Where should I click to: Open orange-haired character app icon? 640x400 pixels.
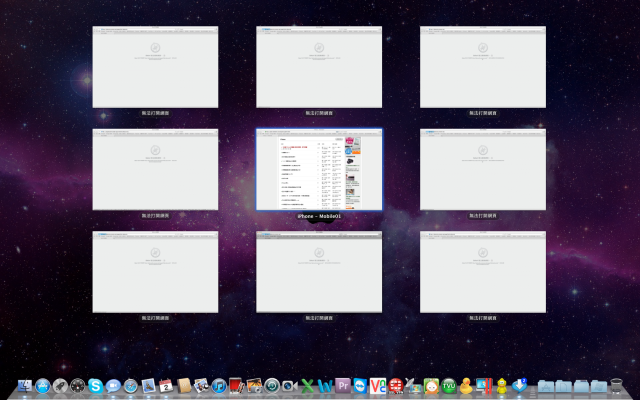pyautogui.click(x=431, y=385)
